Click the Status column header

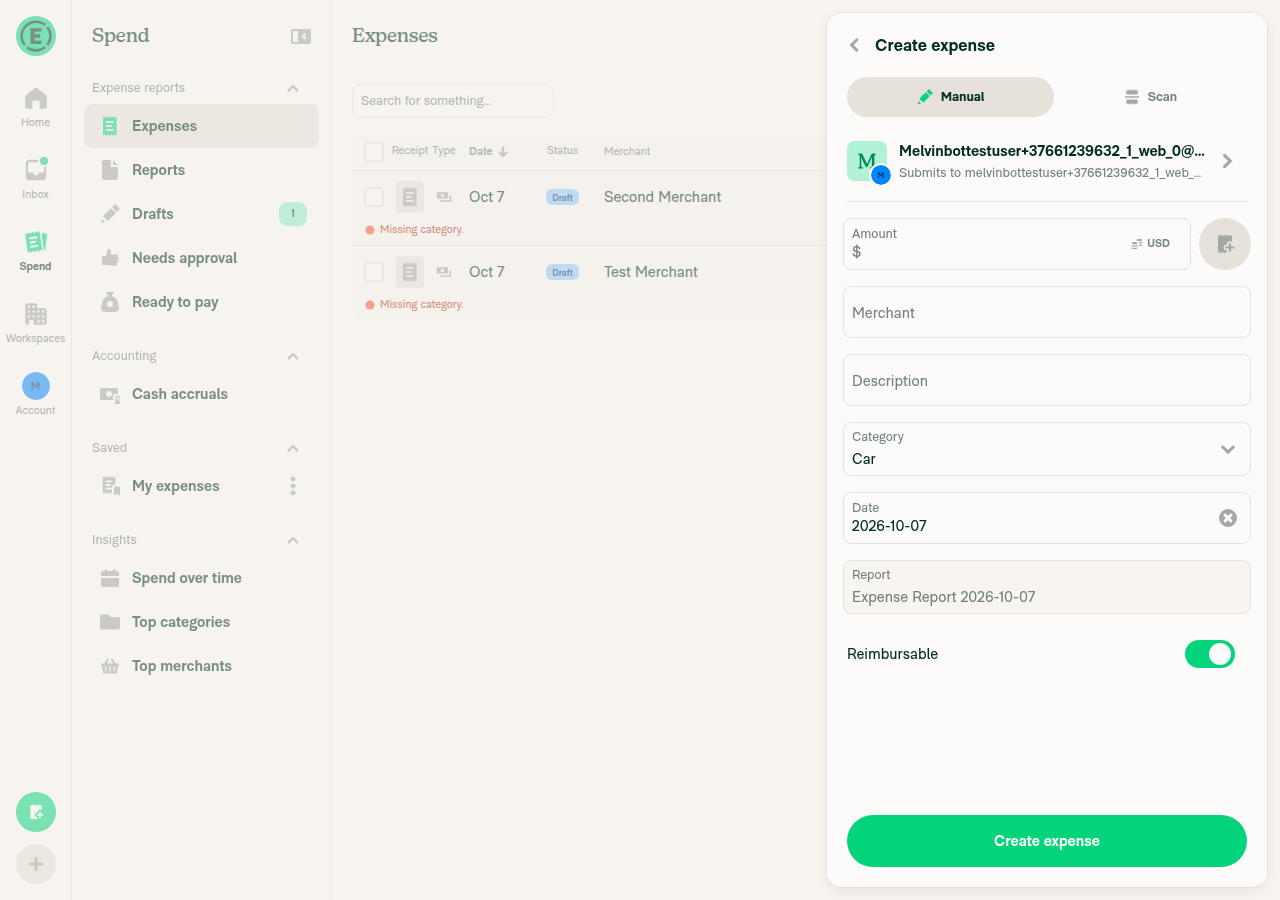(562, 151)
